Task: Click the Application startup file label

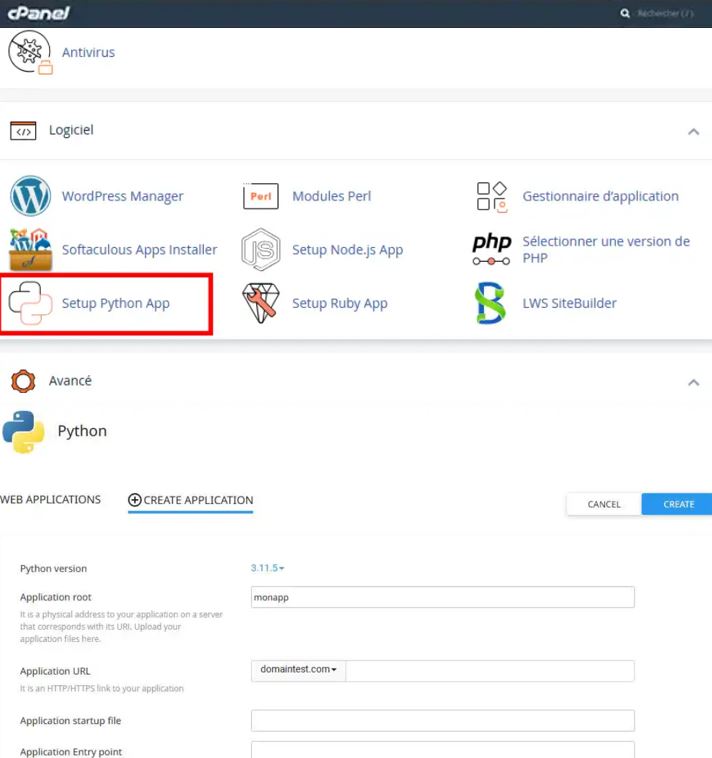Action: [x=71, y=720]
